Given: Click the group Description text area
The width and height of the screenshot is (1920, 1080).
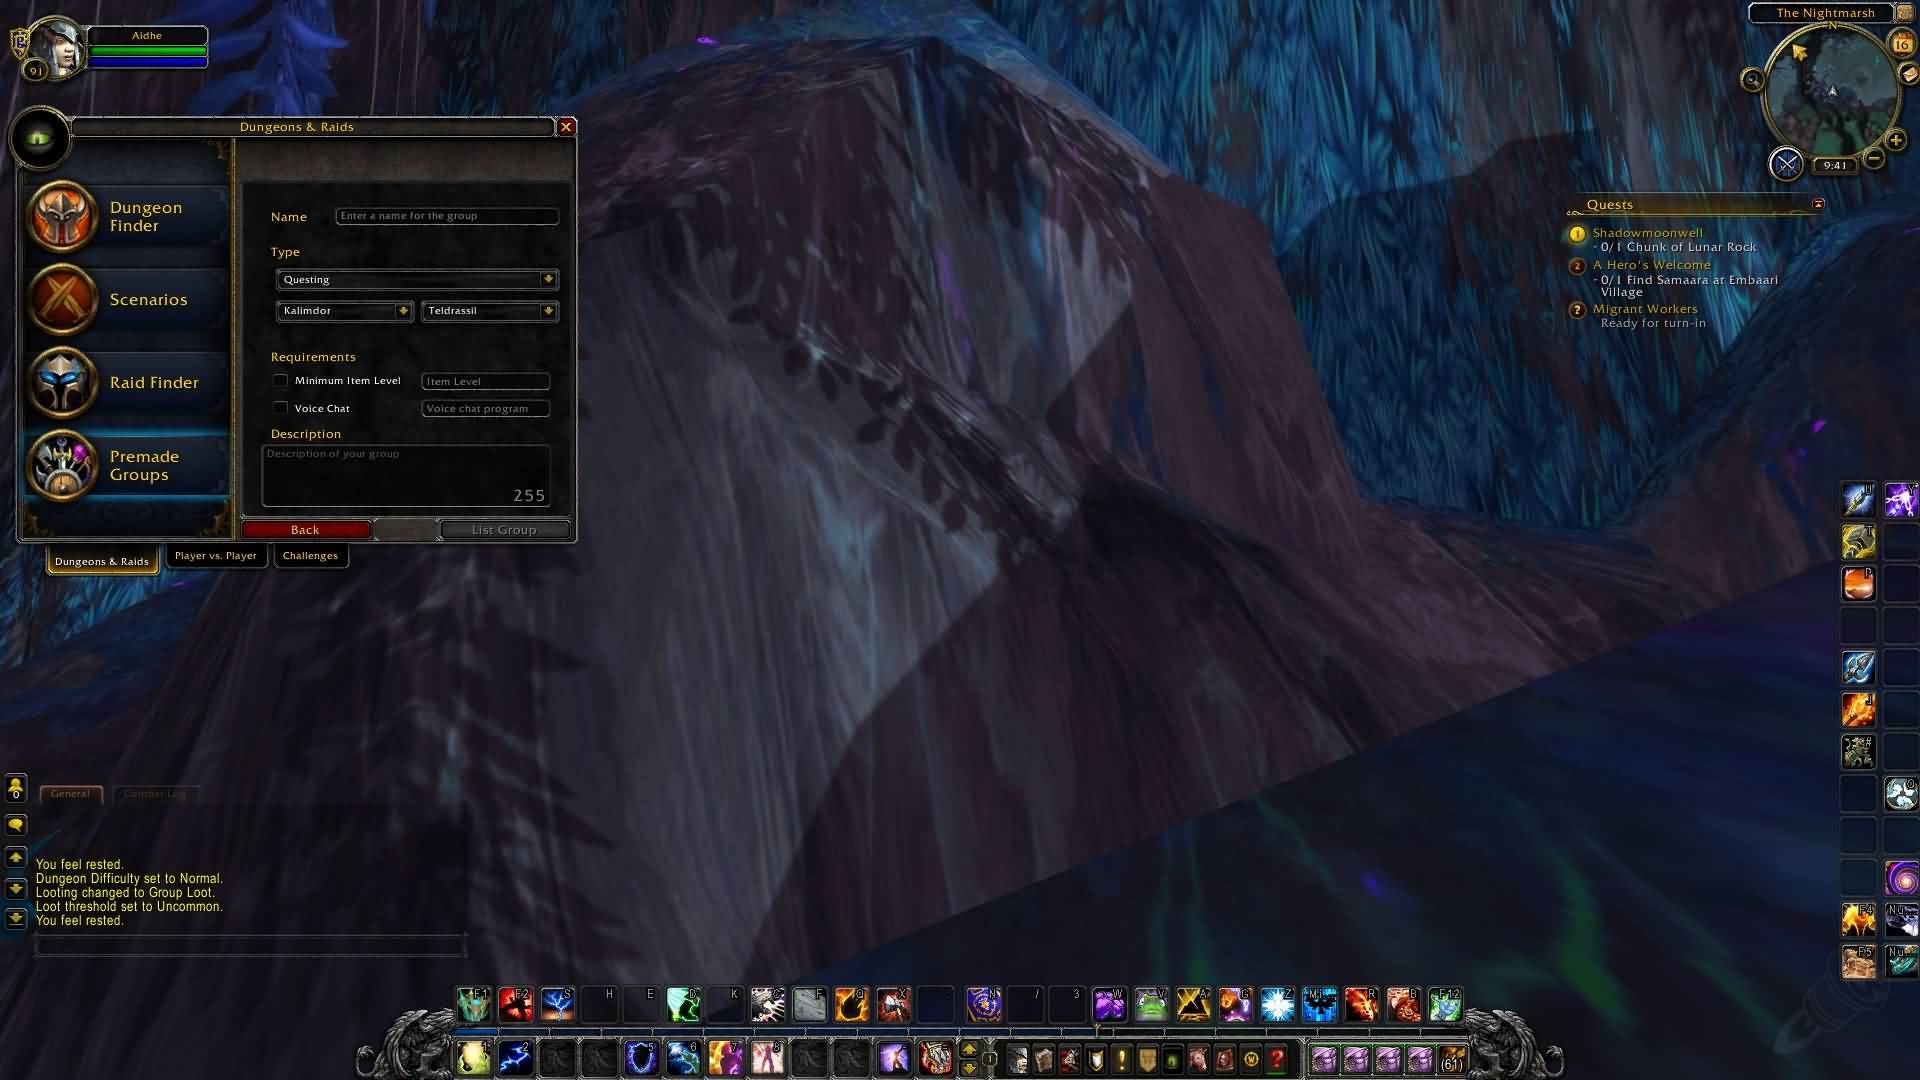Looking at the screenshot, I should 406,476.
